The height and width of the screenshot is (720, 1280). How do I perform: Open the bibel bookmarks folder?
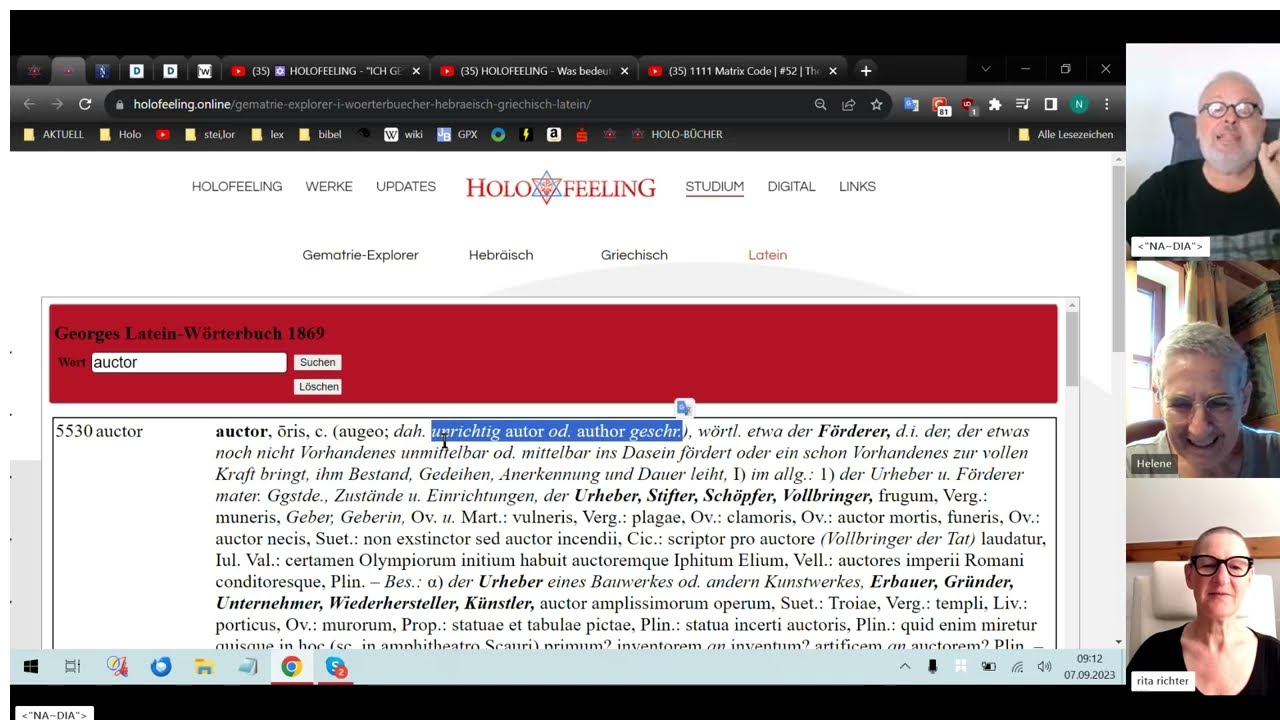[x=319, y=134]
